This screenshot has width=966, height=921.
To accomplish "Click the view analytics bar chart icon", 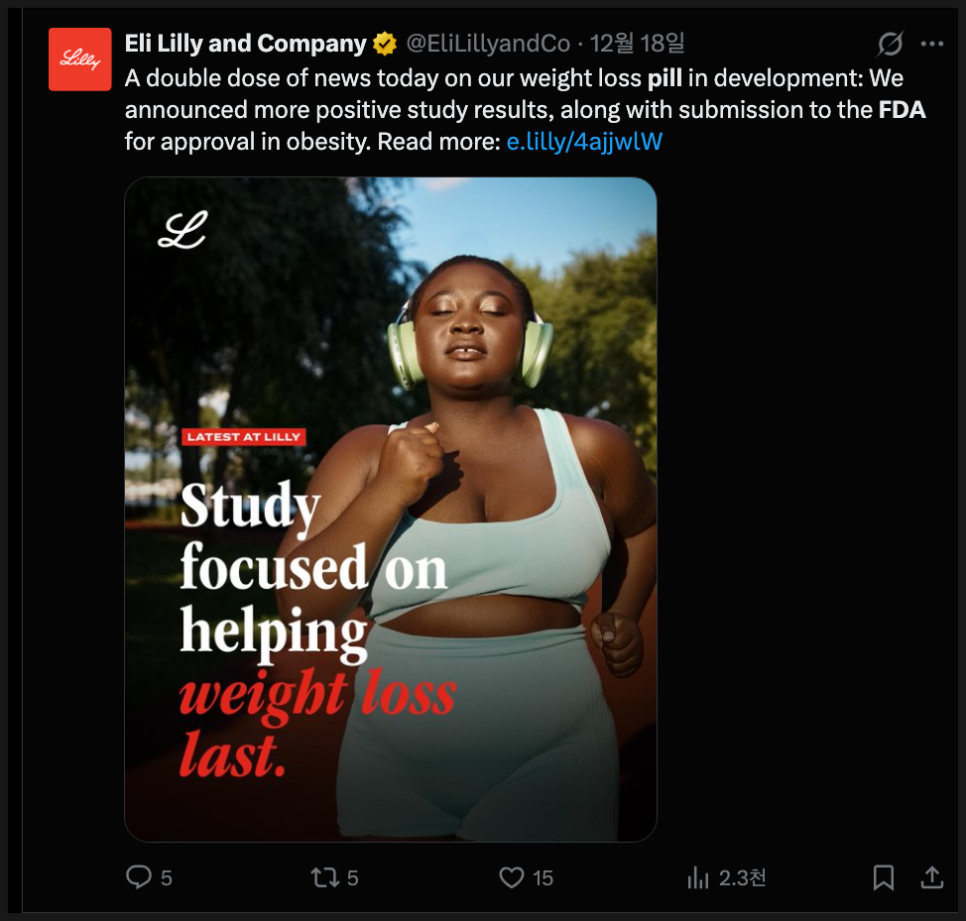I will pyautogui.click(x=698, y=878).
